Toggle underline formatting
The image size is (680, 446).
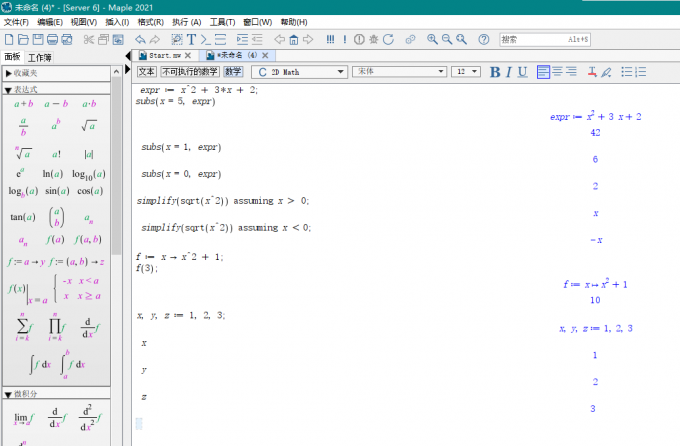click(523, 72)
